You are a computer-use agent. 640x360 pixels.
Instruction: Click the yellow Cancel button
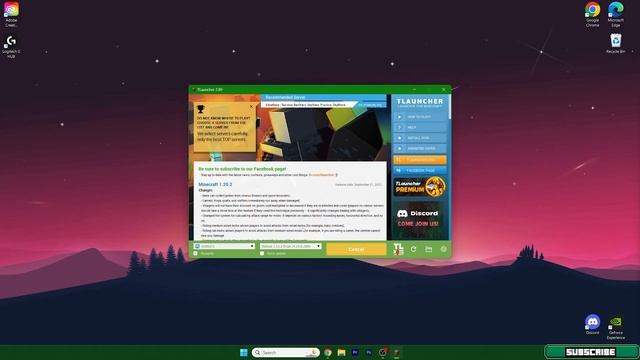(x=356, y=249)
